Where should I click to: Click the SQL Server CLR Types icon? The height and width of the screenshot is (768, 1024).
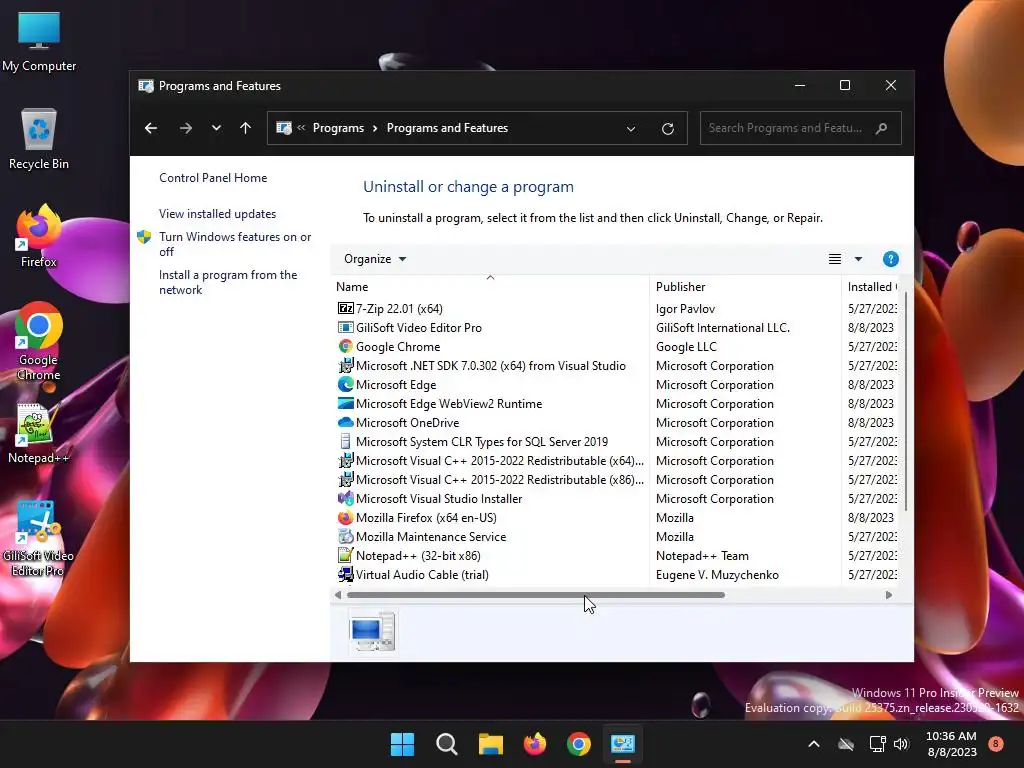pos(345,441)
